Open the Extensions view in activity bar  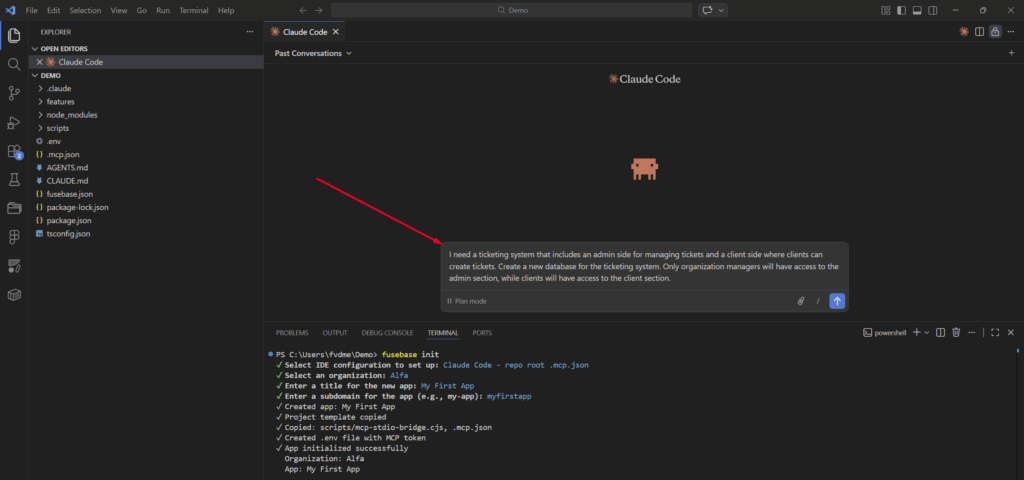click(14, 152)
